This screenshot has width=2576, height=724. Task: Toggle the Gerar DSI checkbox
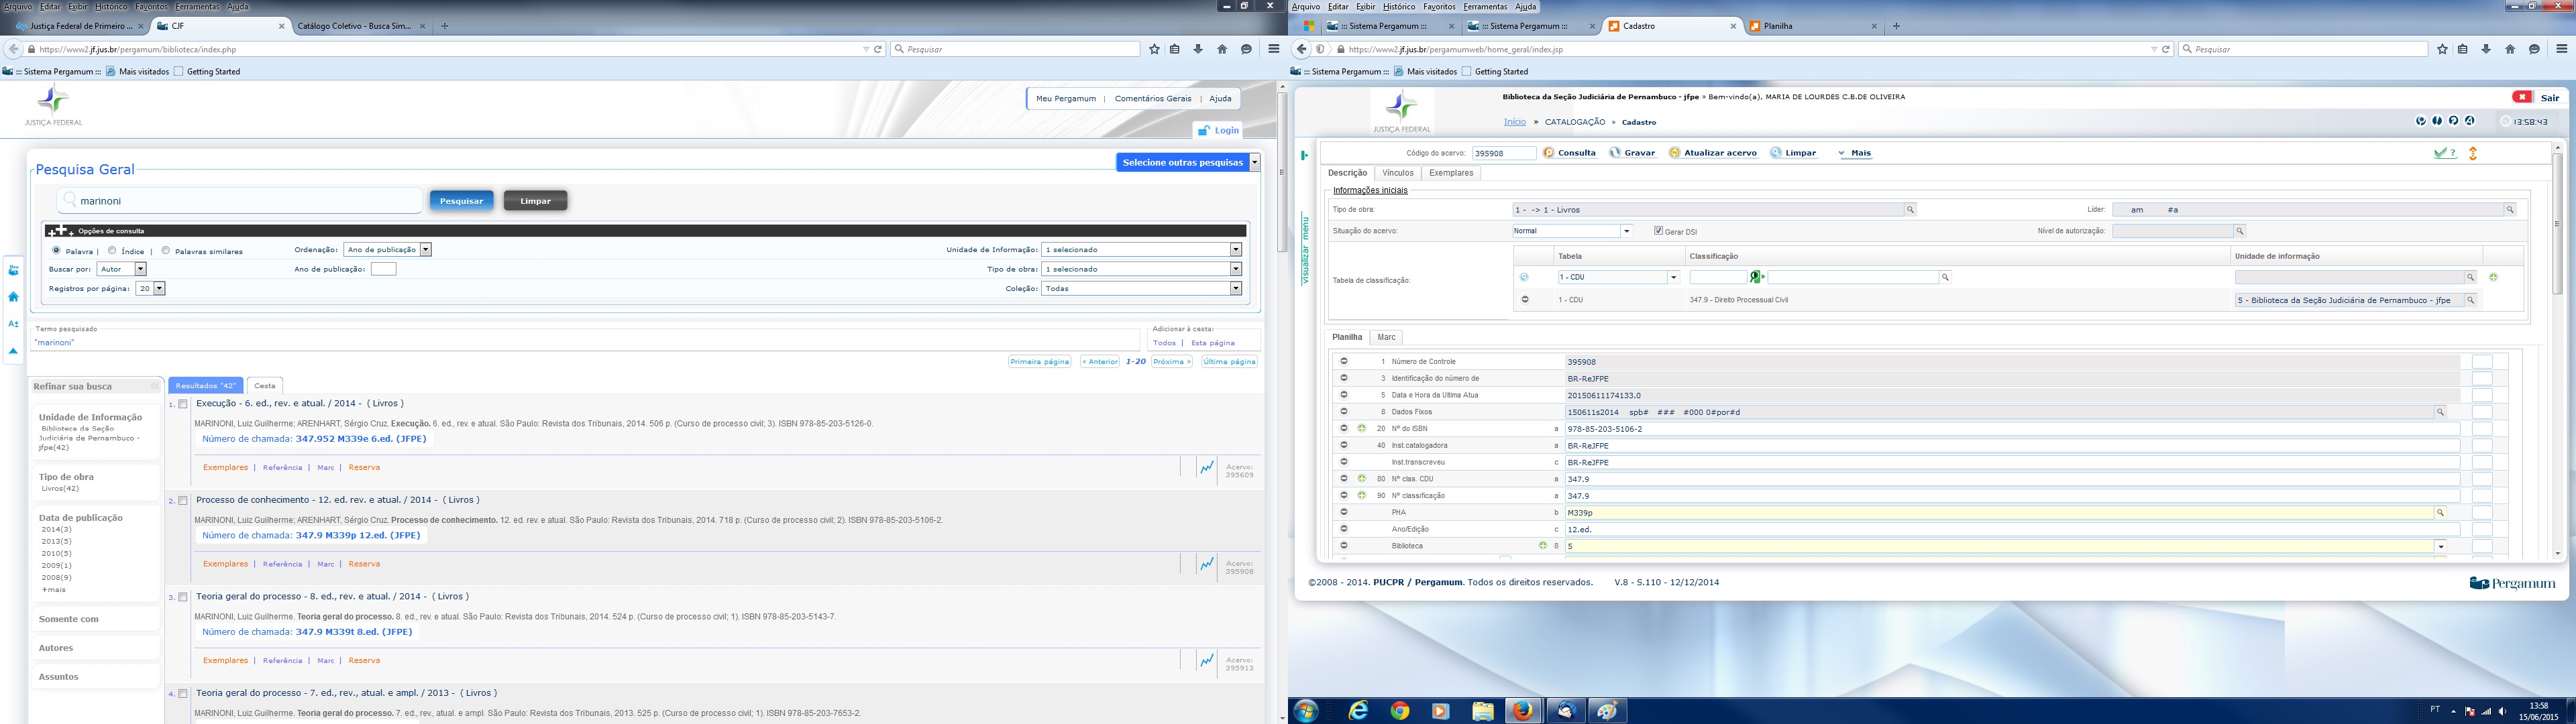coord(1658,231)
